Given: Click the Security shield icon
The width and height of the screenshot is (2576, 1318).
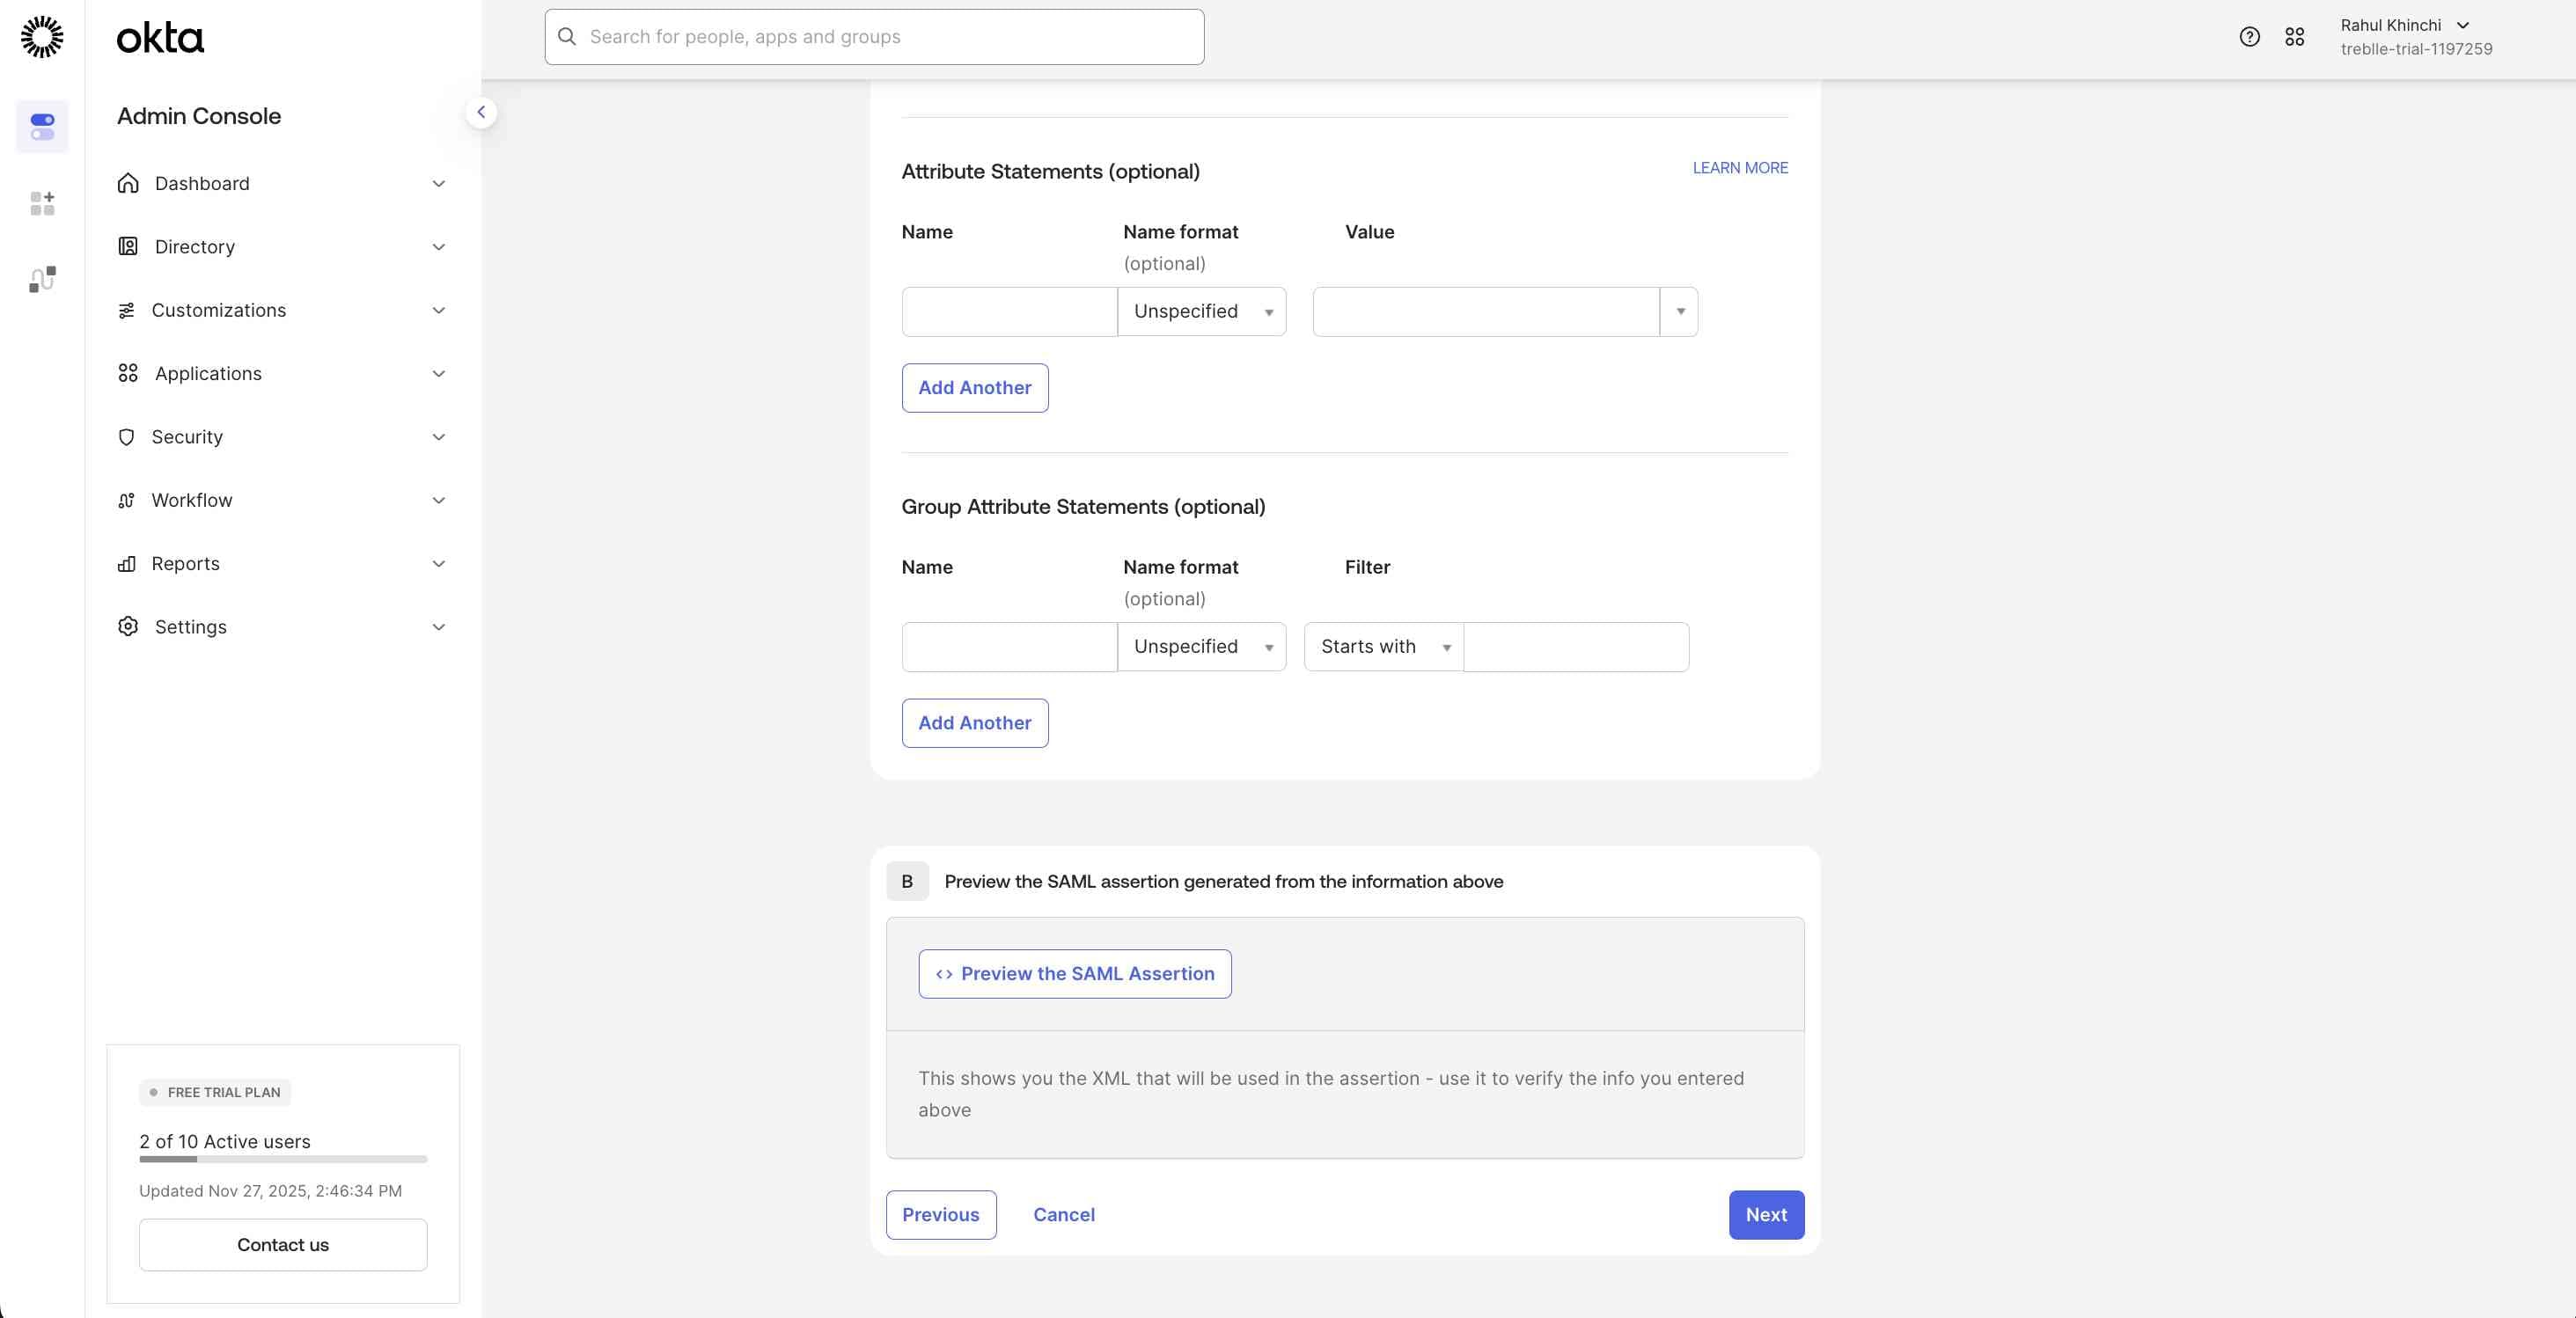Looking at the screenshot, I should click(127, 437).
